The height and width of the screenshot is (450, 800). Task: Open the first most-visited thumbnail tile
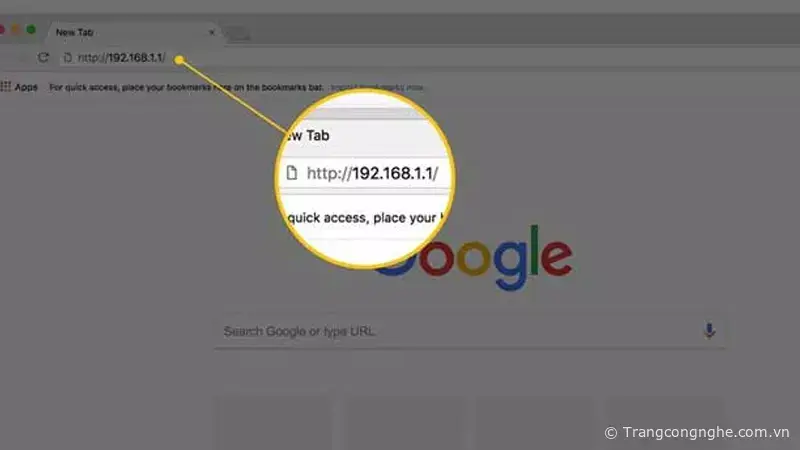point(273,421)
